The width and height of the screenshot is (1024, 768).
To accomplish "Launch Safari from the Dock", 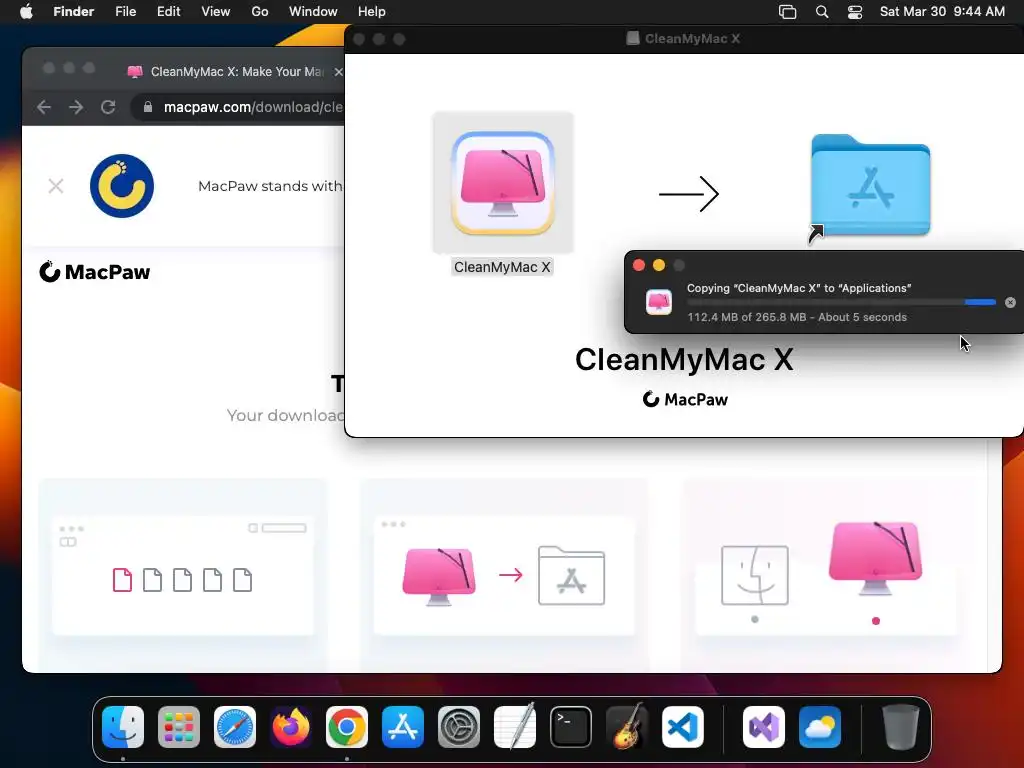I will click(235, 727).
